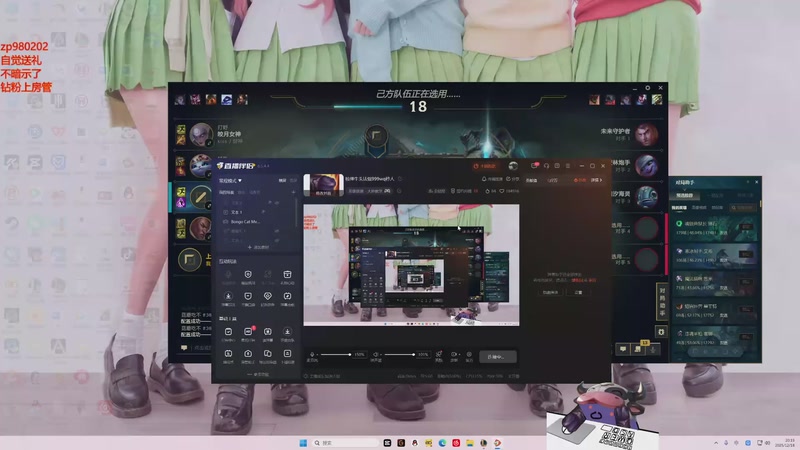This screenshot has height=450, width=800.
Task: Select the Bongo Cat Me... source
Action: (255, 222)
